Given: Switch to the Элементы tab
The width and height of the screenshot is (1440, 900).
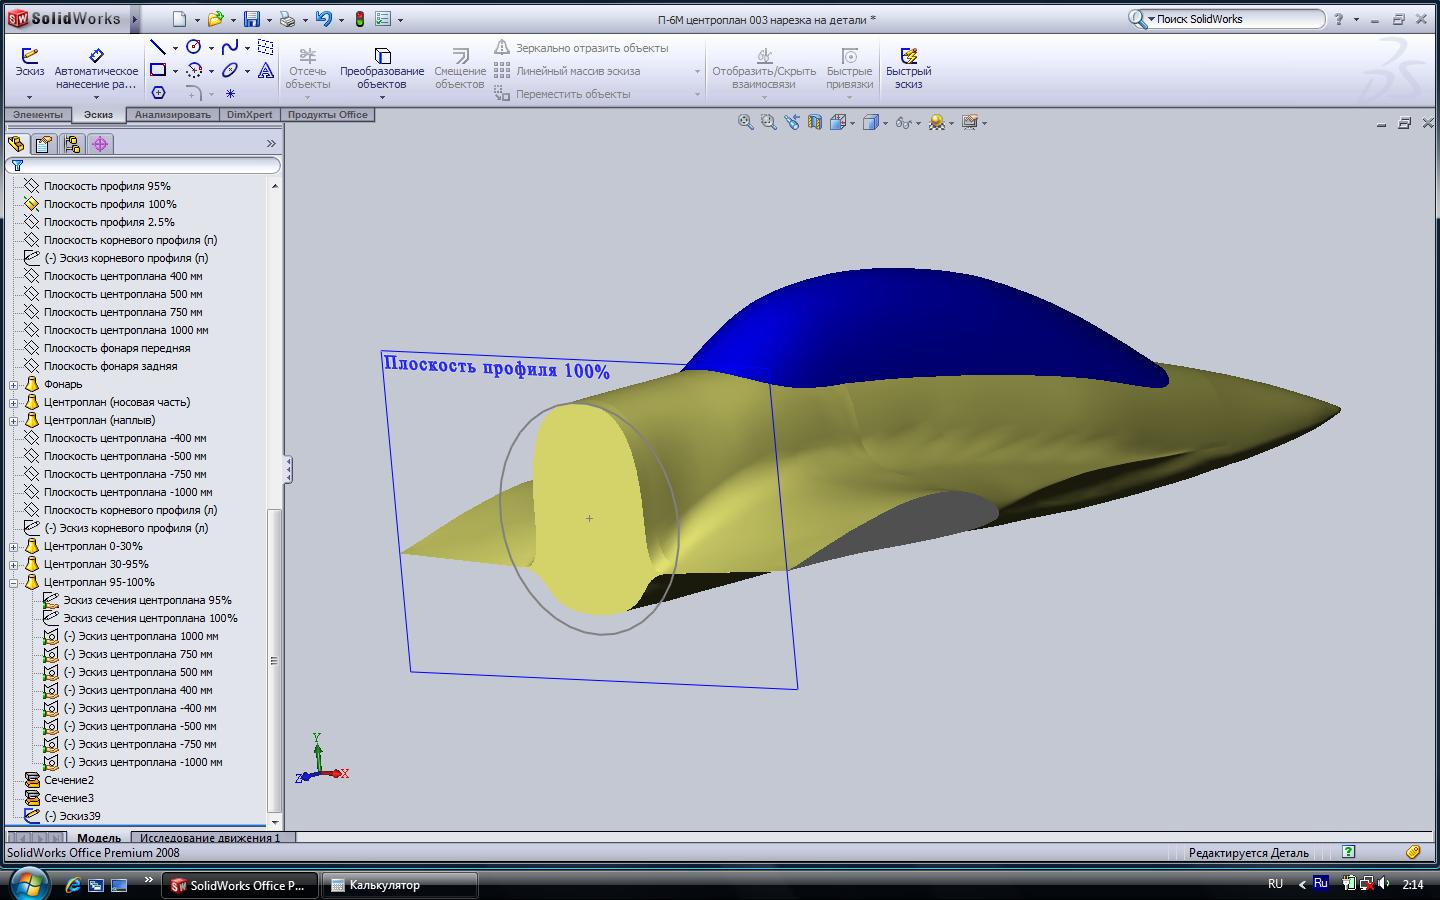Looking at the screenshot, I should point(37,115).
